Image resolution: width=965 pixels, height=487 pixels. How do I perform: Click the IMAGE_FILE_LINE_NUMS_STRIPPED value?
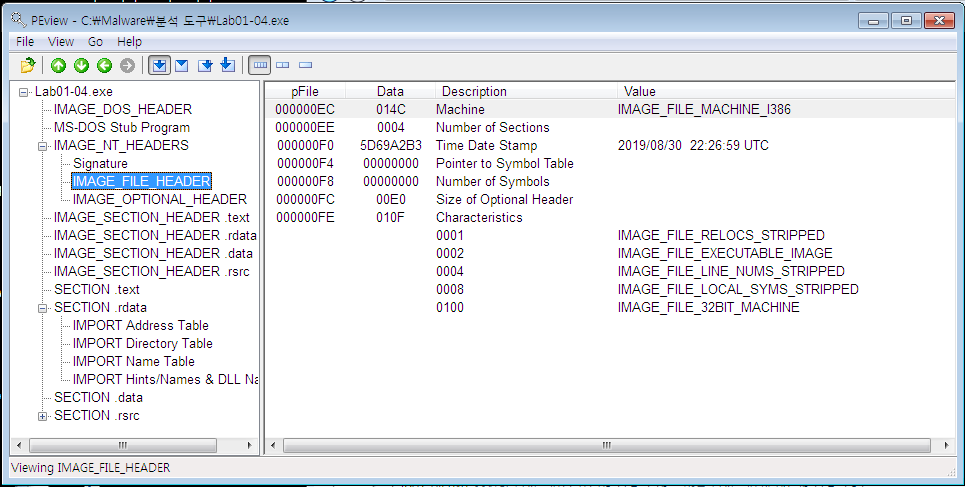pos(731,271)
